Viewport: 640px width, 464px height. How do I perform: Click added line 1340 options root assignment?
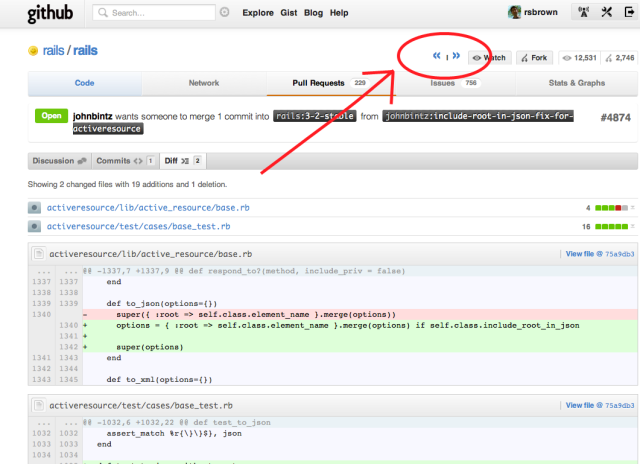coord(333,326)
